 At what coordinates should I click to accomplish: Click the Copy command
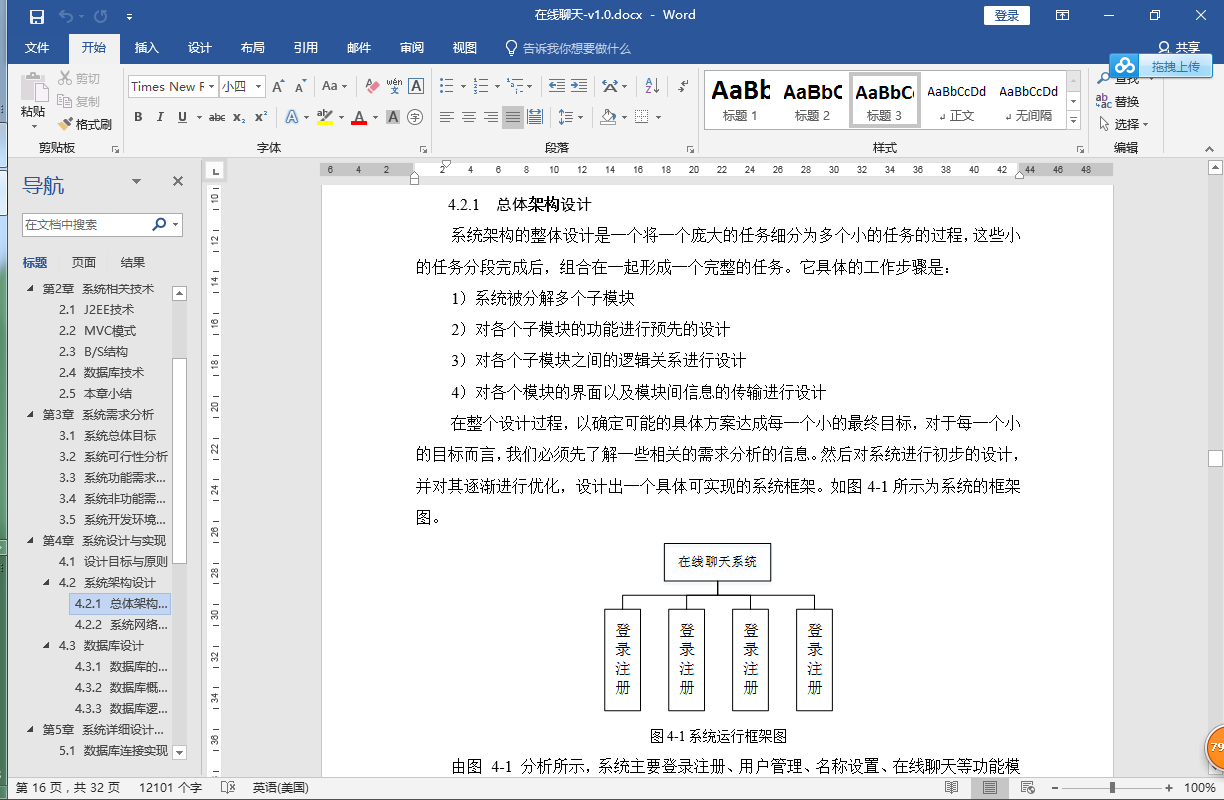(x=79, y=101)
